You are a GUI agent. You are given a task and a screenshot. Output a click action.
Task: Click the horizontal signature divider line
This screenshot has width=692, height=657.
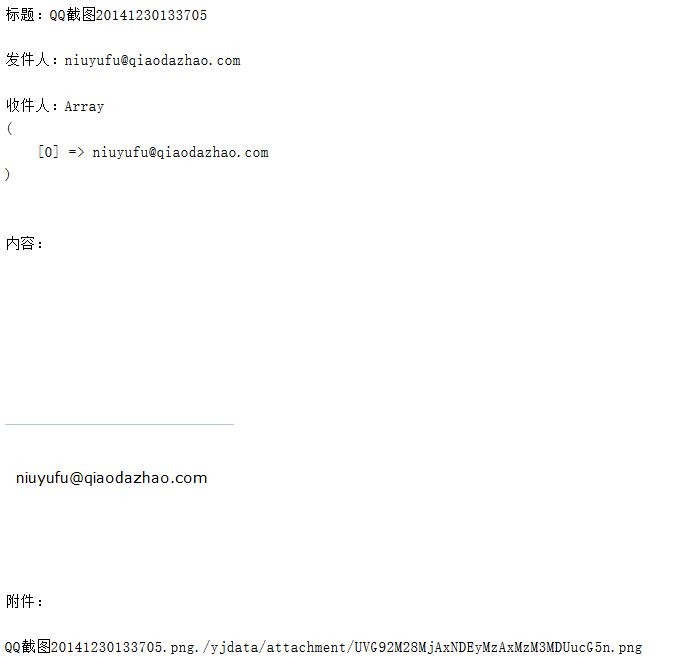coord(119,424)
